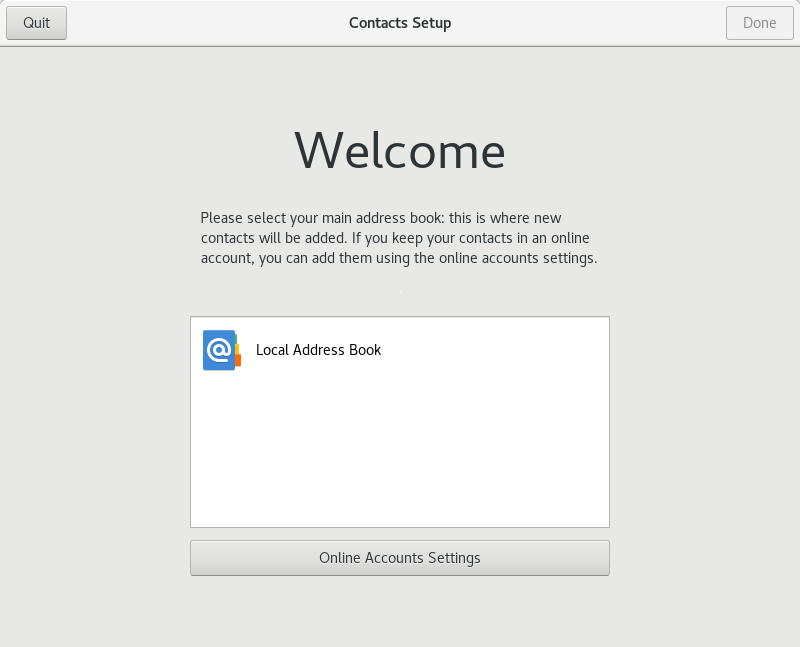800x647 pixels.
Task: Click the address book glyph beside the label
Action: point(222,351)
